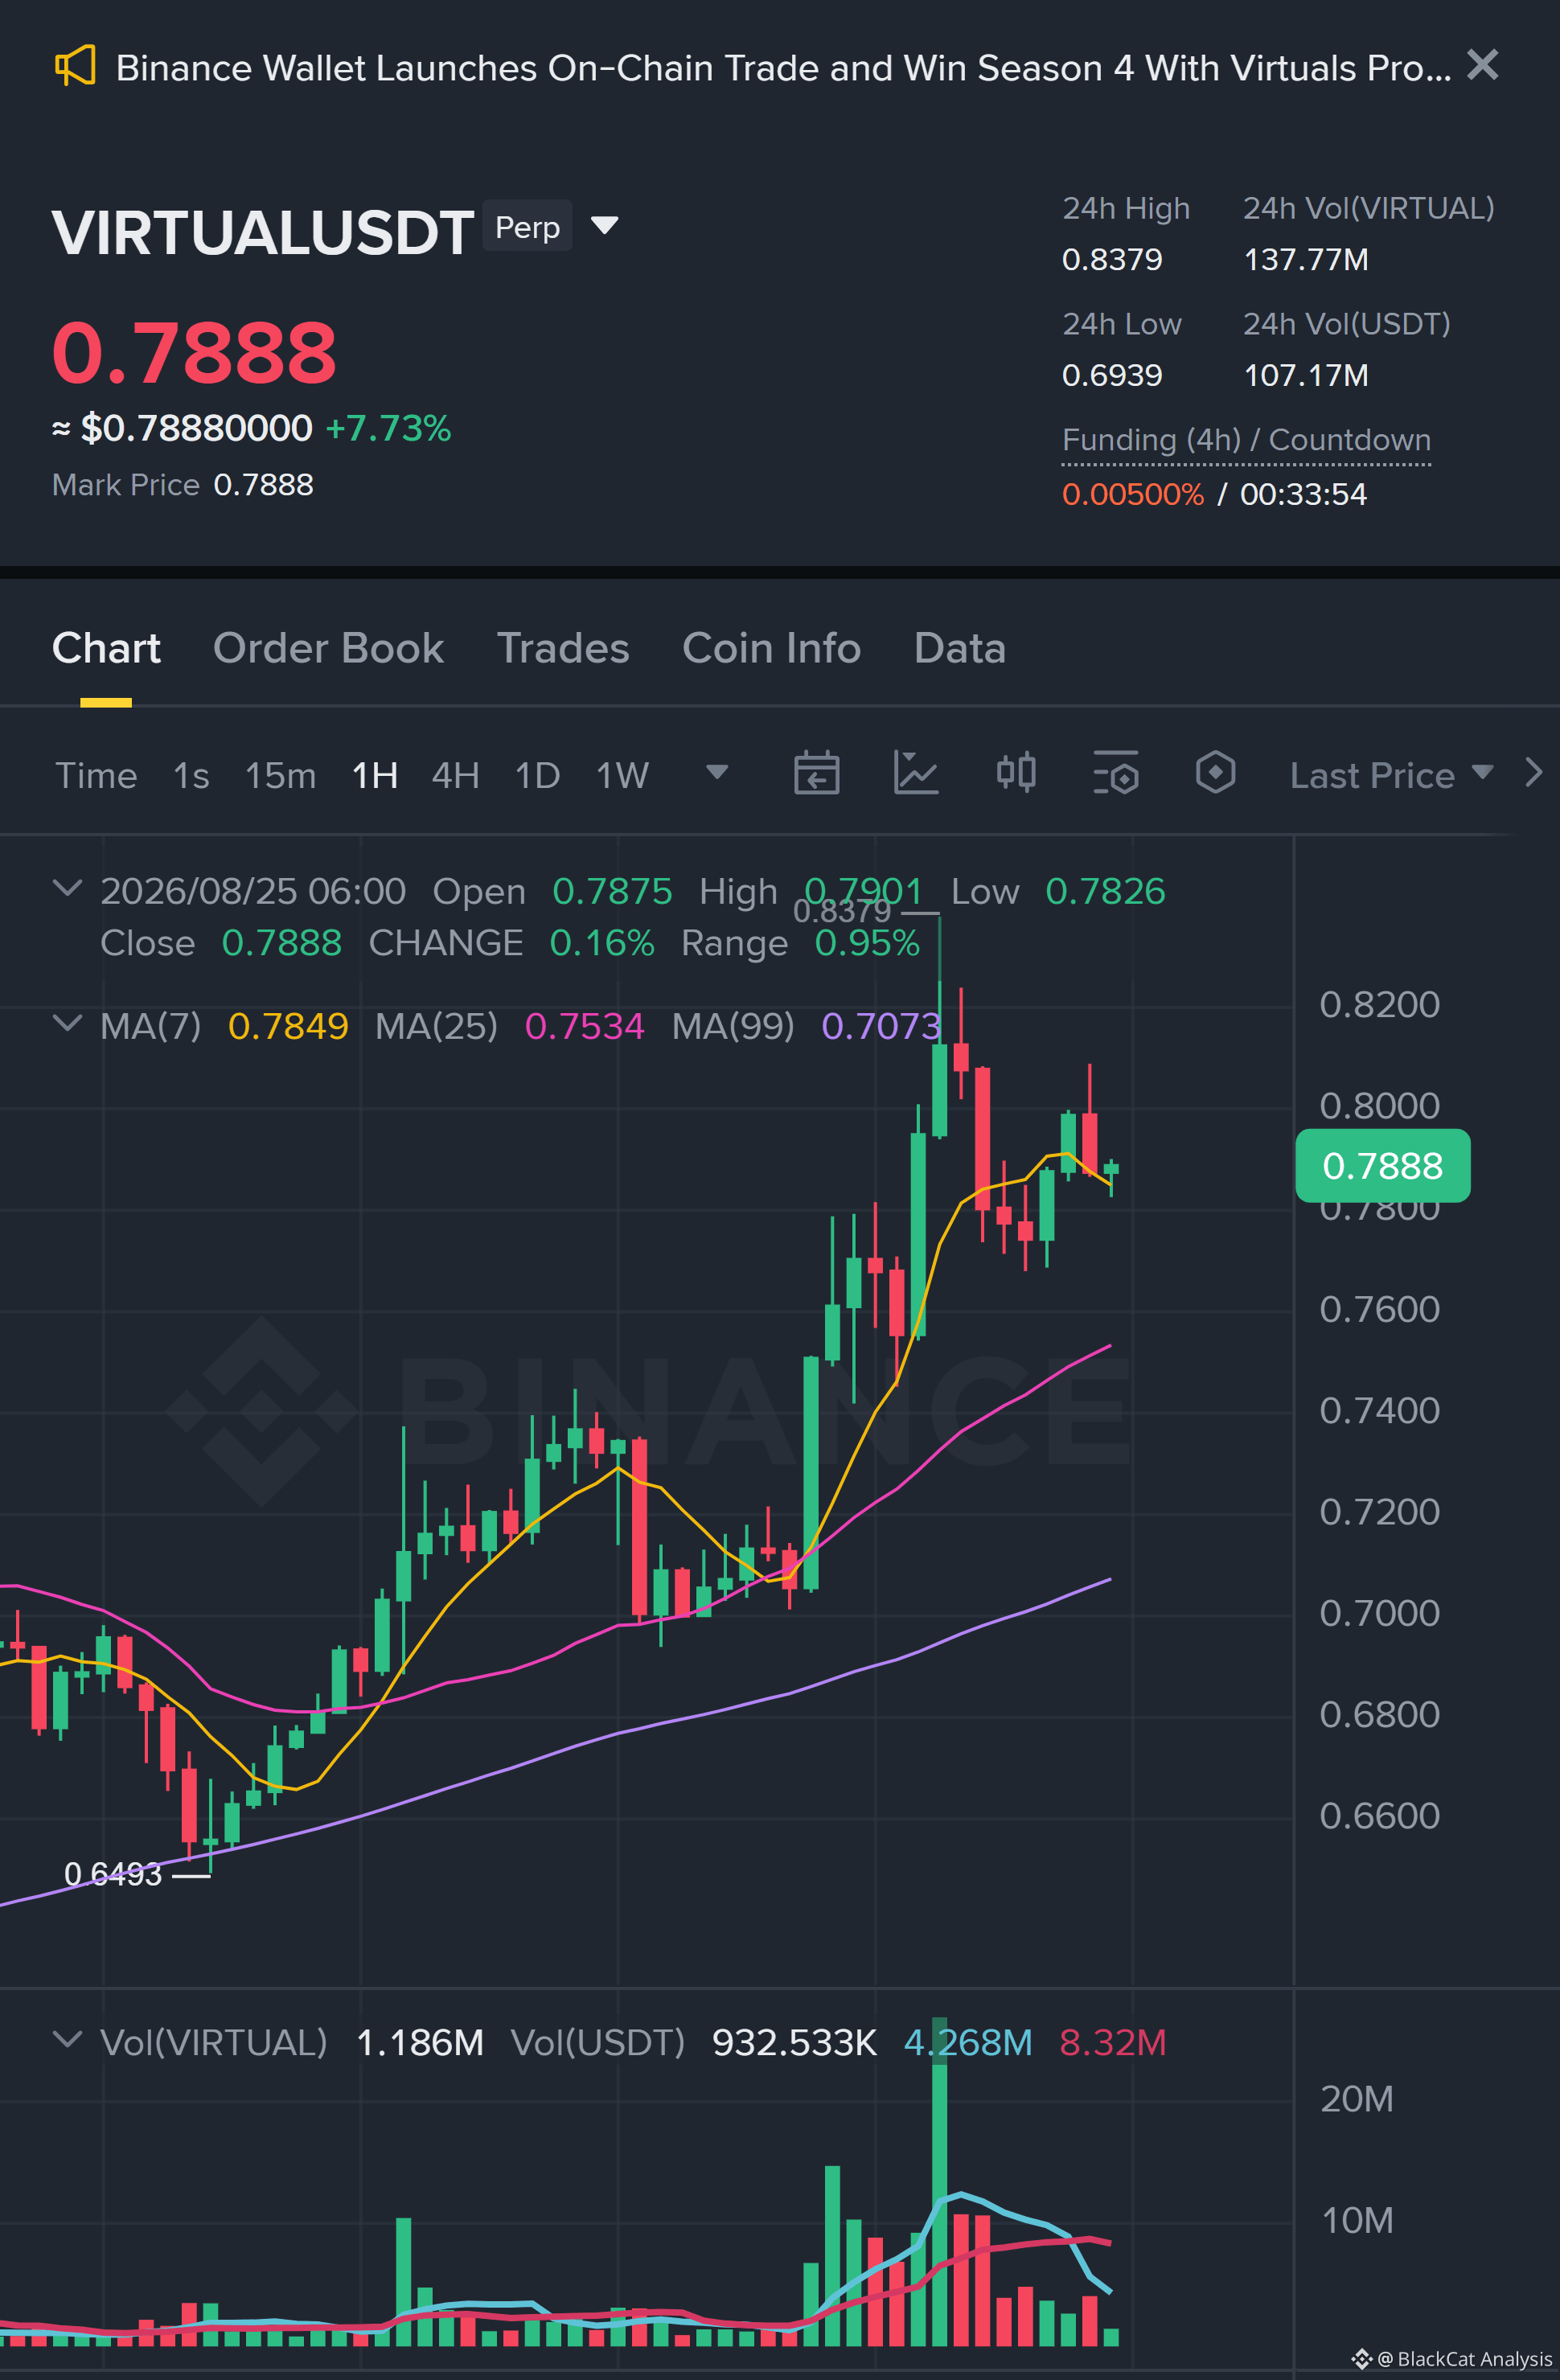Image resolution: width=1560 pixels, height=2380 pixels.
Task: Click the MA(25) value 0.7534
Action: click(585, 1026)
